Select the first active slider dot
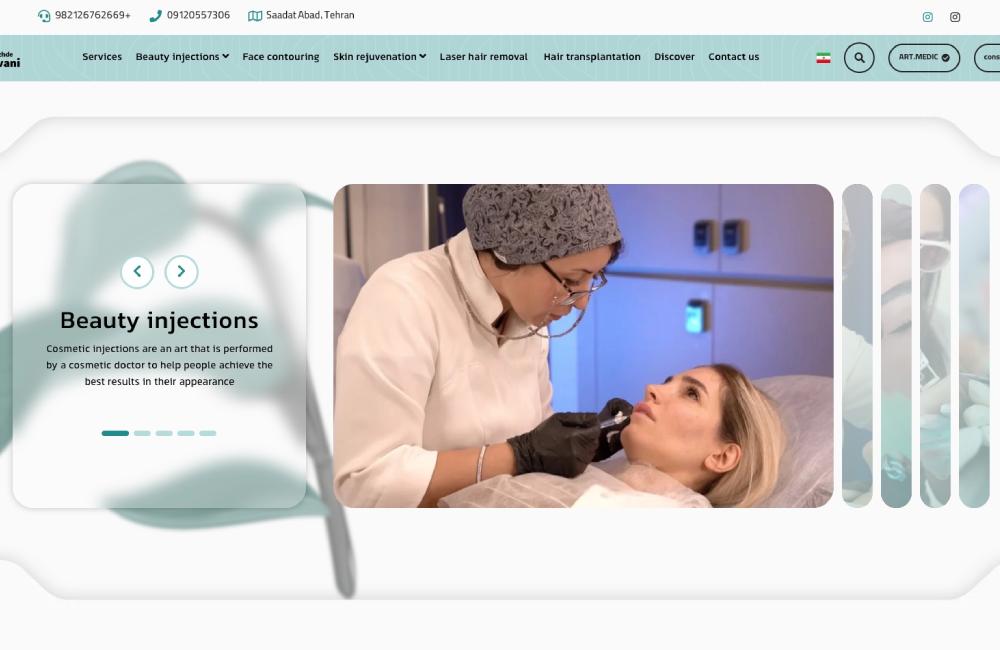The width and height of the screenshot is (1000, 650). 115,433
